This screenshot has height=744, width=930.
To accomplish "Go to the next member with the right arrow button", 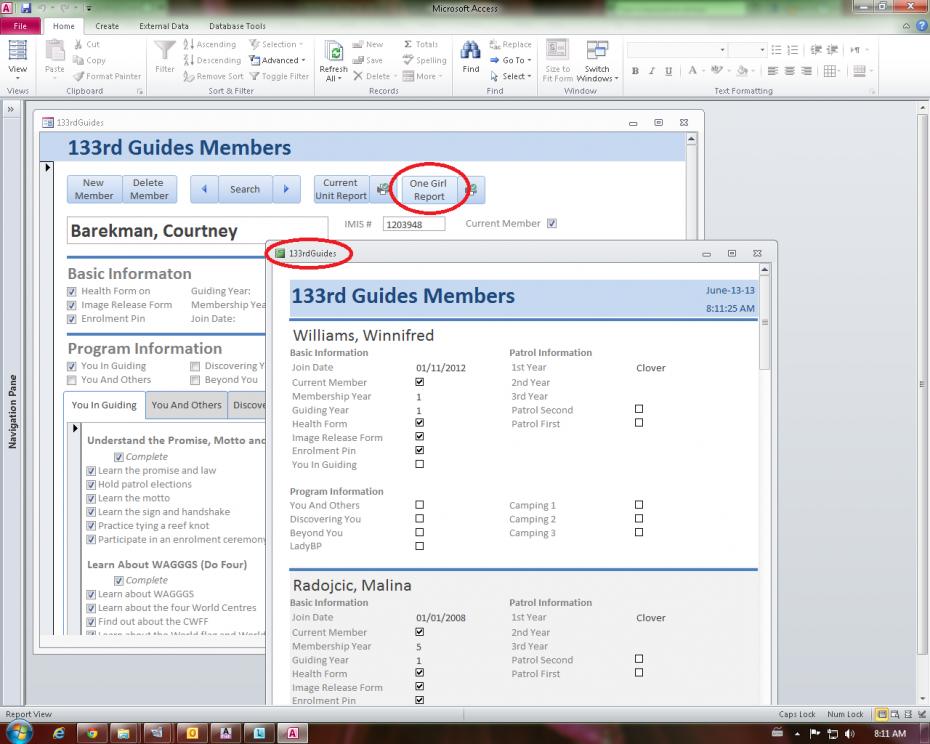I will 286,189.
